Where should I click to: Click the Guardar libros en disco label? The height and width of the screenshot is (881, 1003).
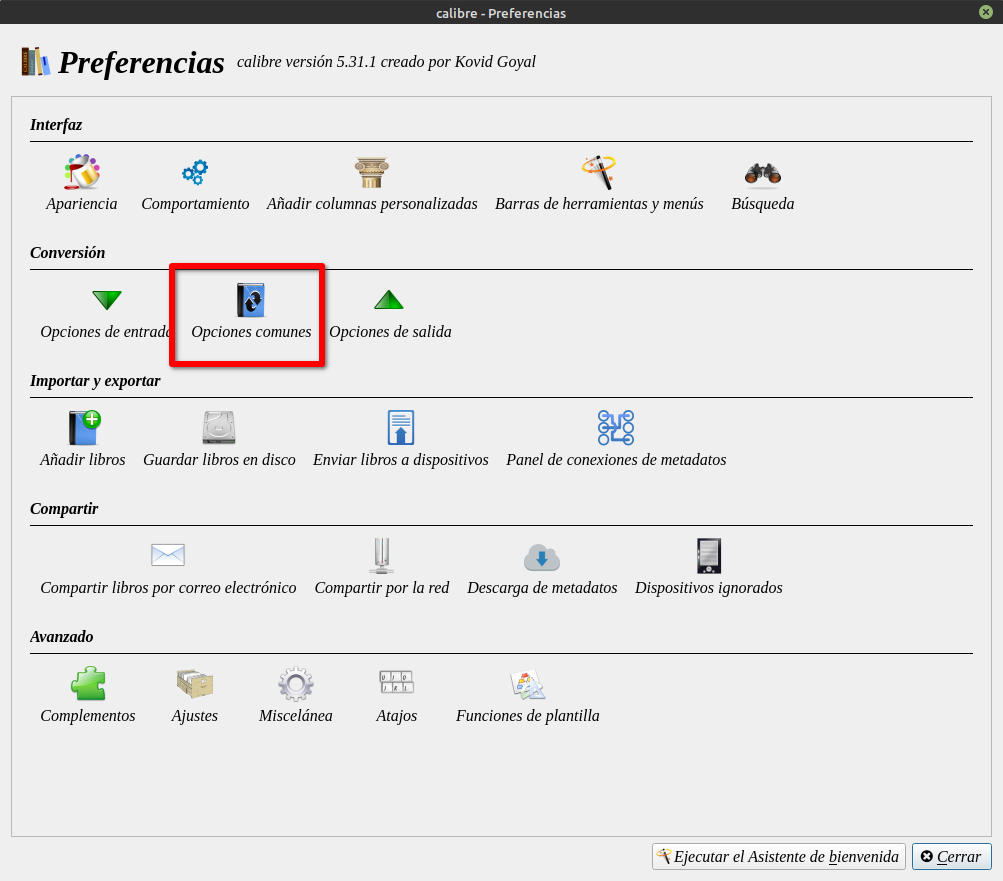tap(219, 460)
